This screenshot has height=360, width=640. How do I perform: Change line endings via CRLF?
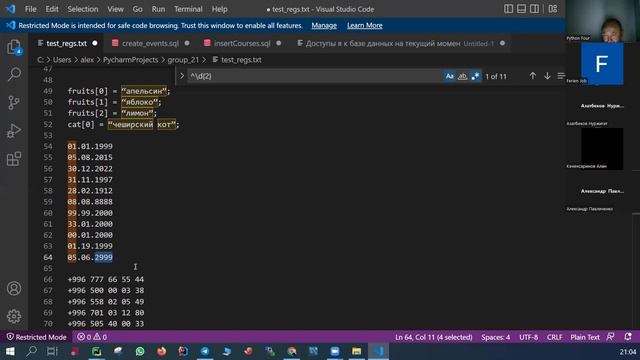pyautogui.click(x=554, y=337)
